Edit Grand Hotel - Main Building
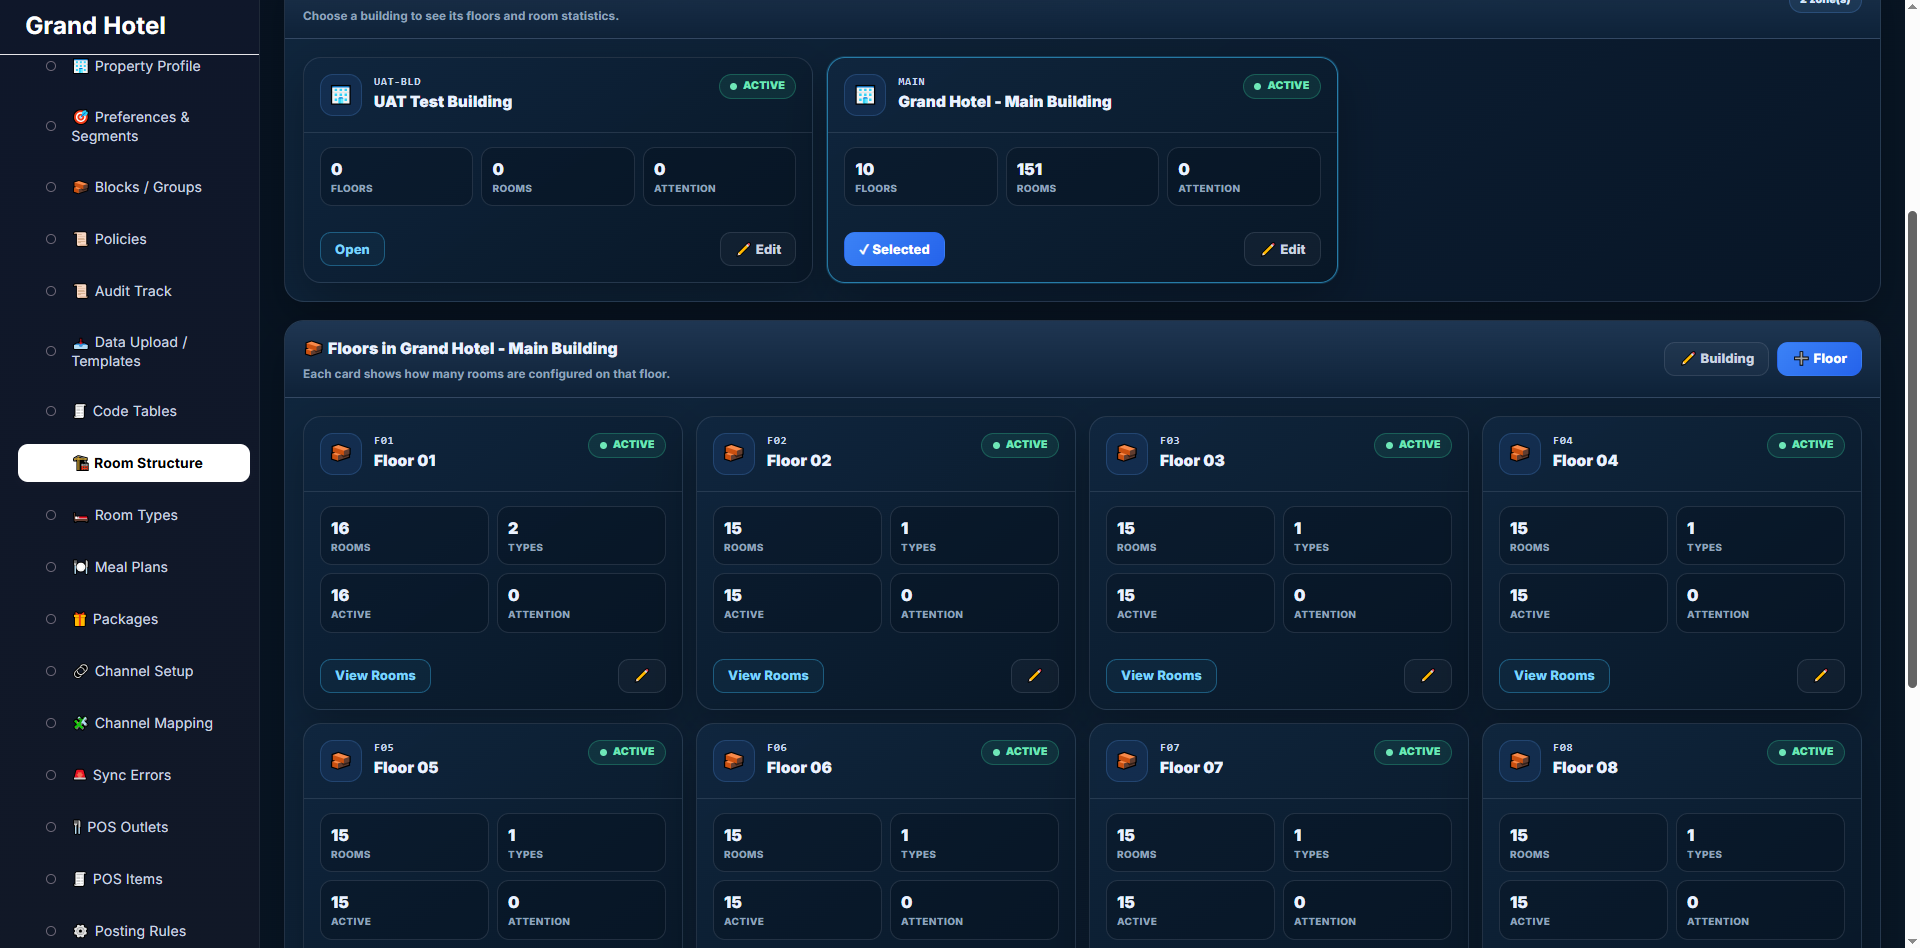The height and width of the screenshot is (948, 1920). coord(1282,249)
